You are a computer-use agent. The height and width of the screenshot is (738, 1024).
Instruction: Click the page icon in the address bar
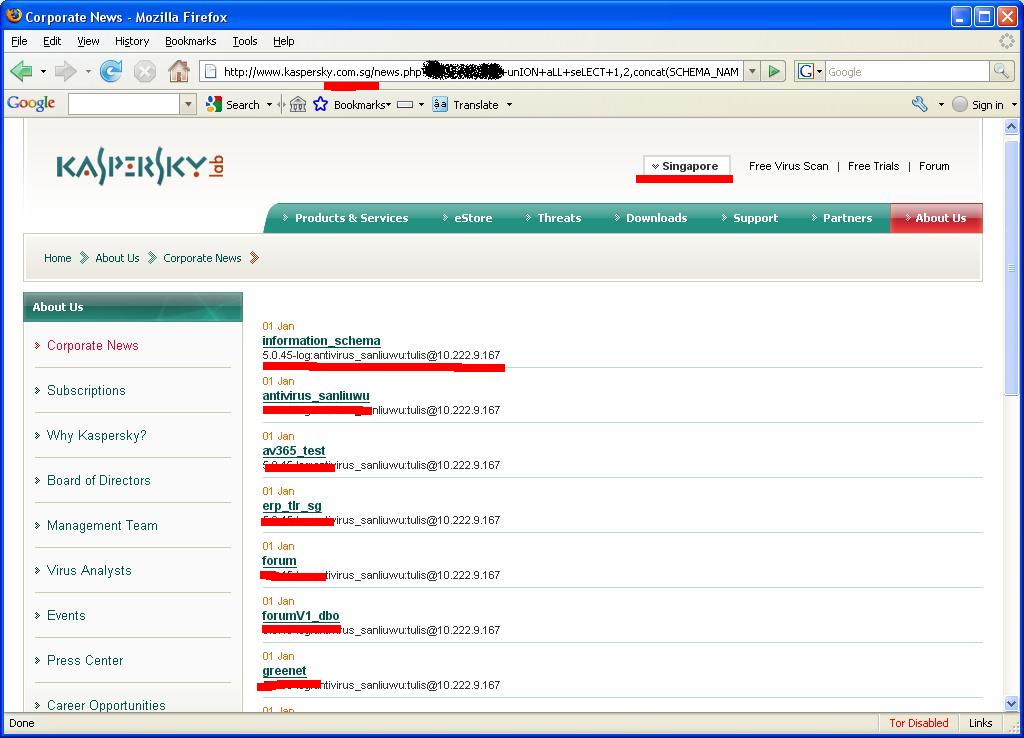[210, 72]
